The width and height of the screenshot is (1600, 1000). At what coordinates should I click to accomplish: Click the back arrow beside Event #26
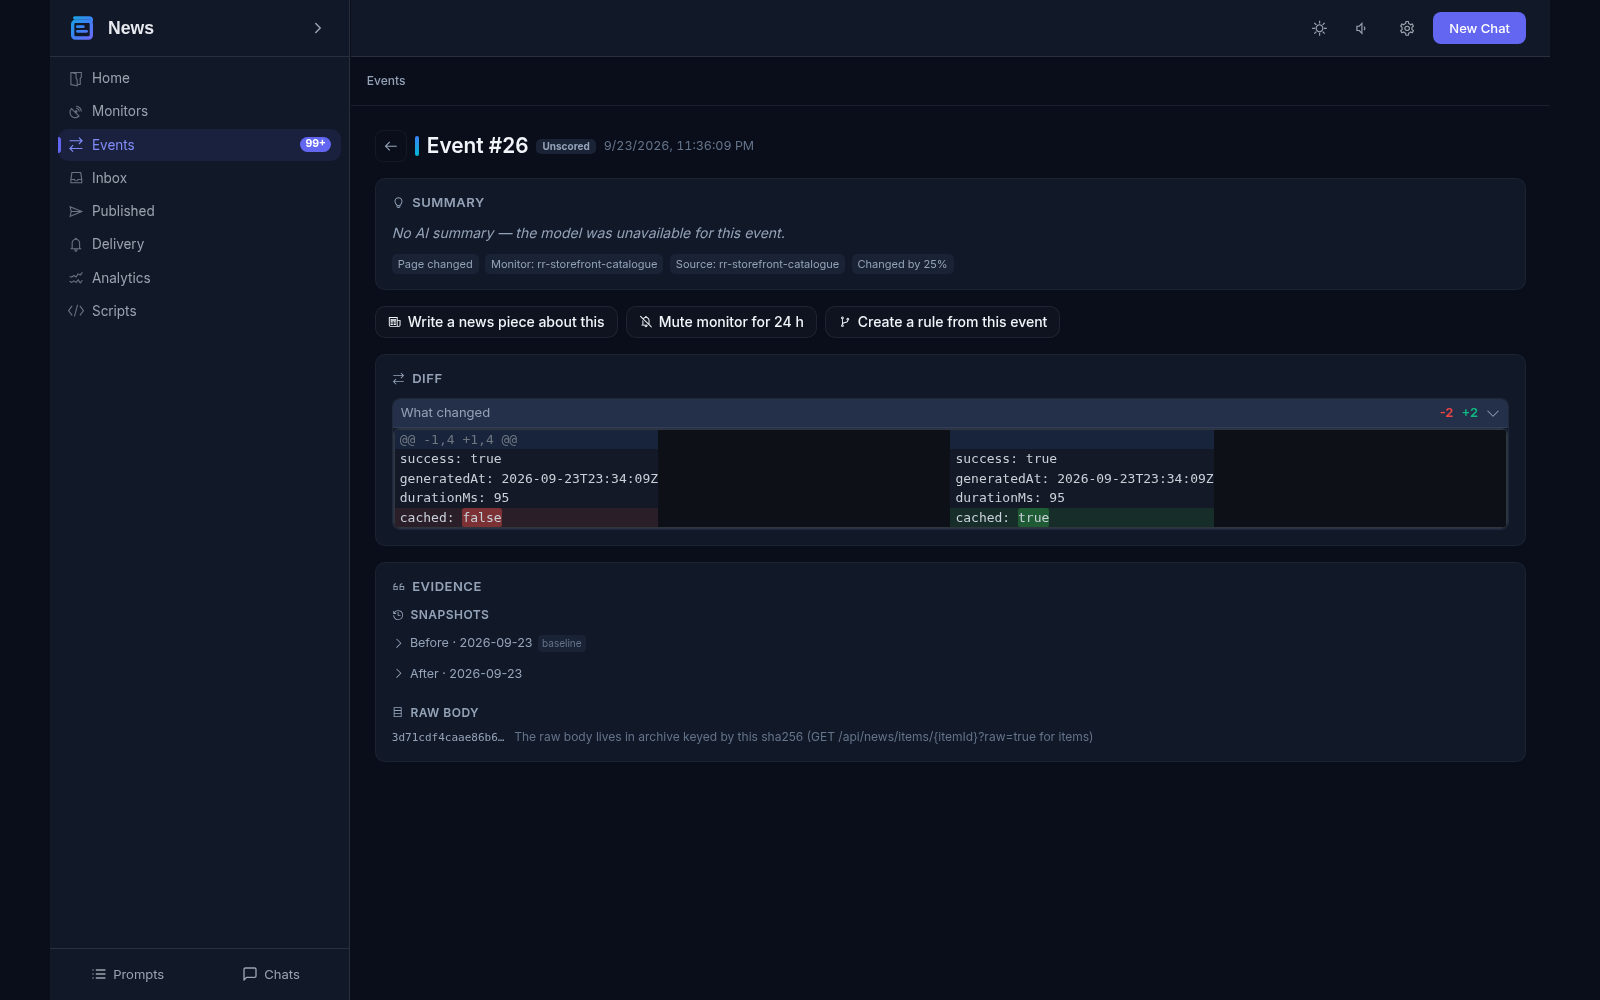(x=391, y=146)
